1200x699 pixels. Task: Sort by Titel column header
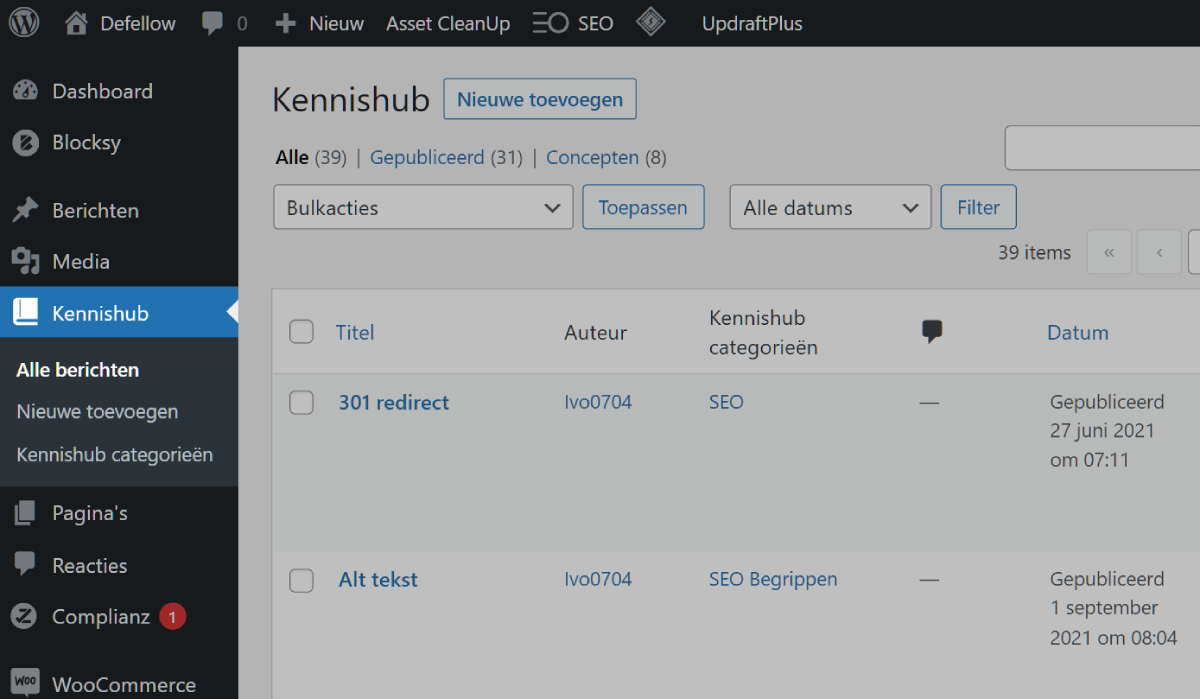point(355,332)
